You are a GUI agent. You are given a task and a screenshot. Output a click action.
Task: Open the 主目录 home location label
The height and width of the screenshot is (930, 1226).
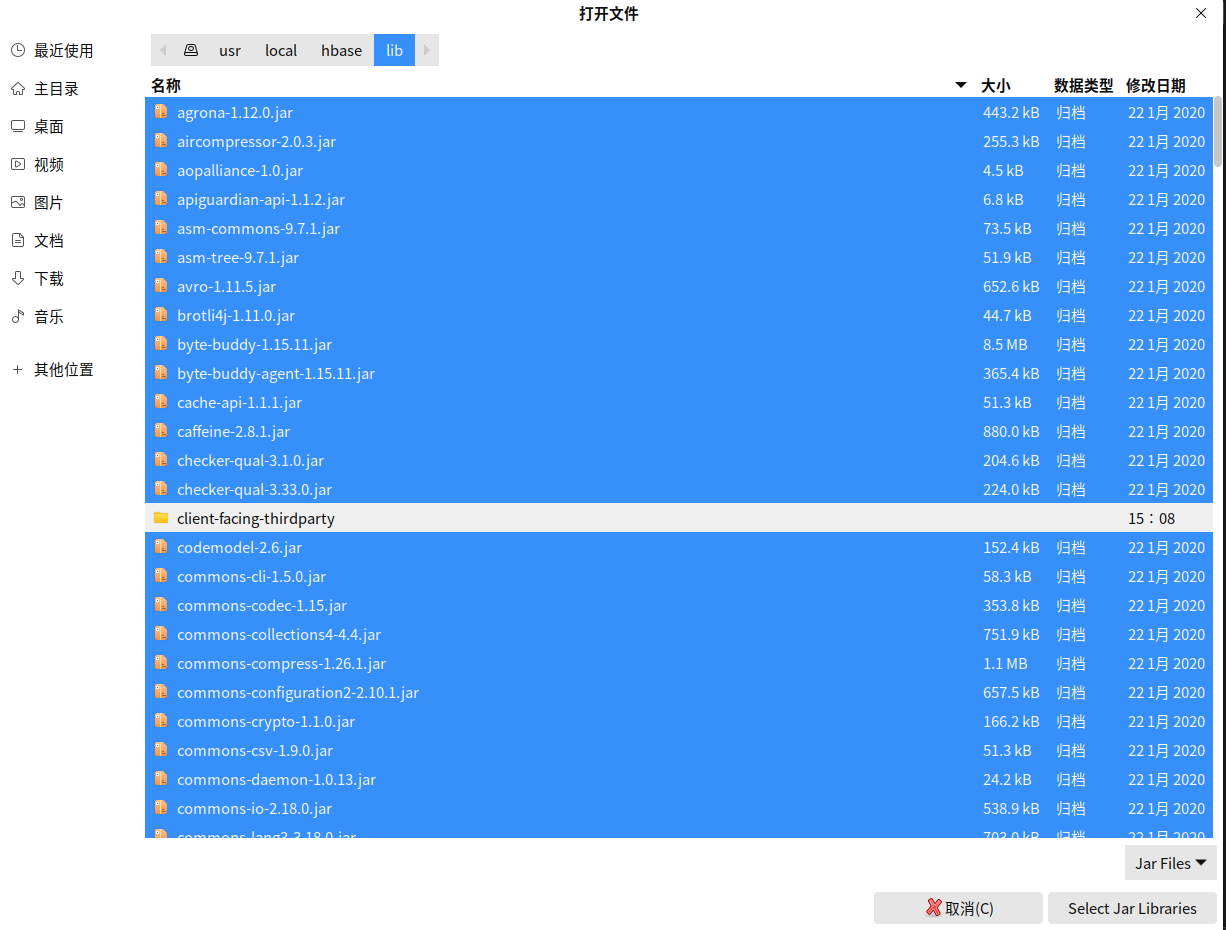pos(56,88)
